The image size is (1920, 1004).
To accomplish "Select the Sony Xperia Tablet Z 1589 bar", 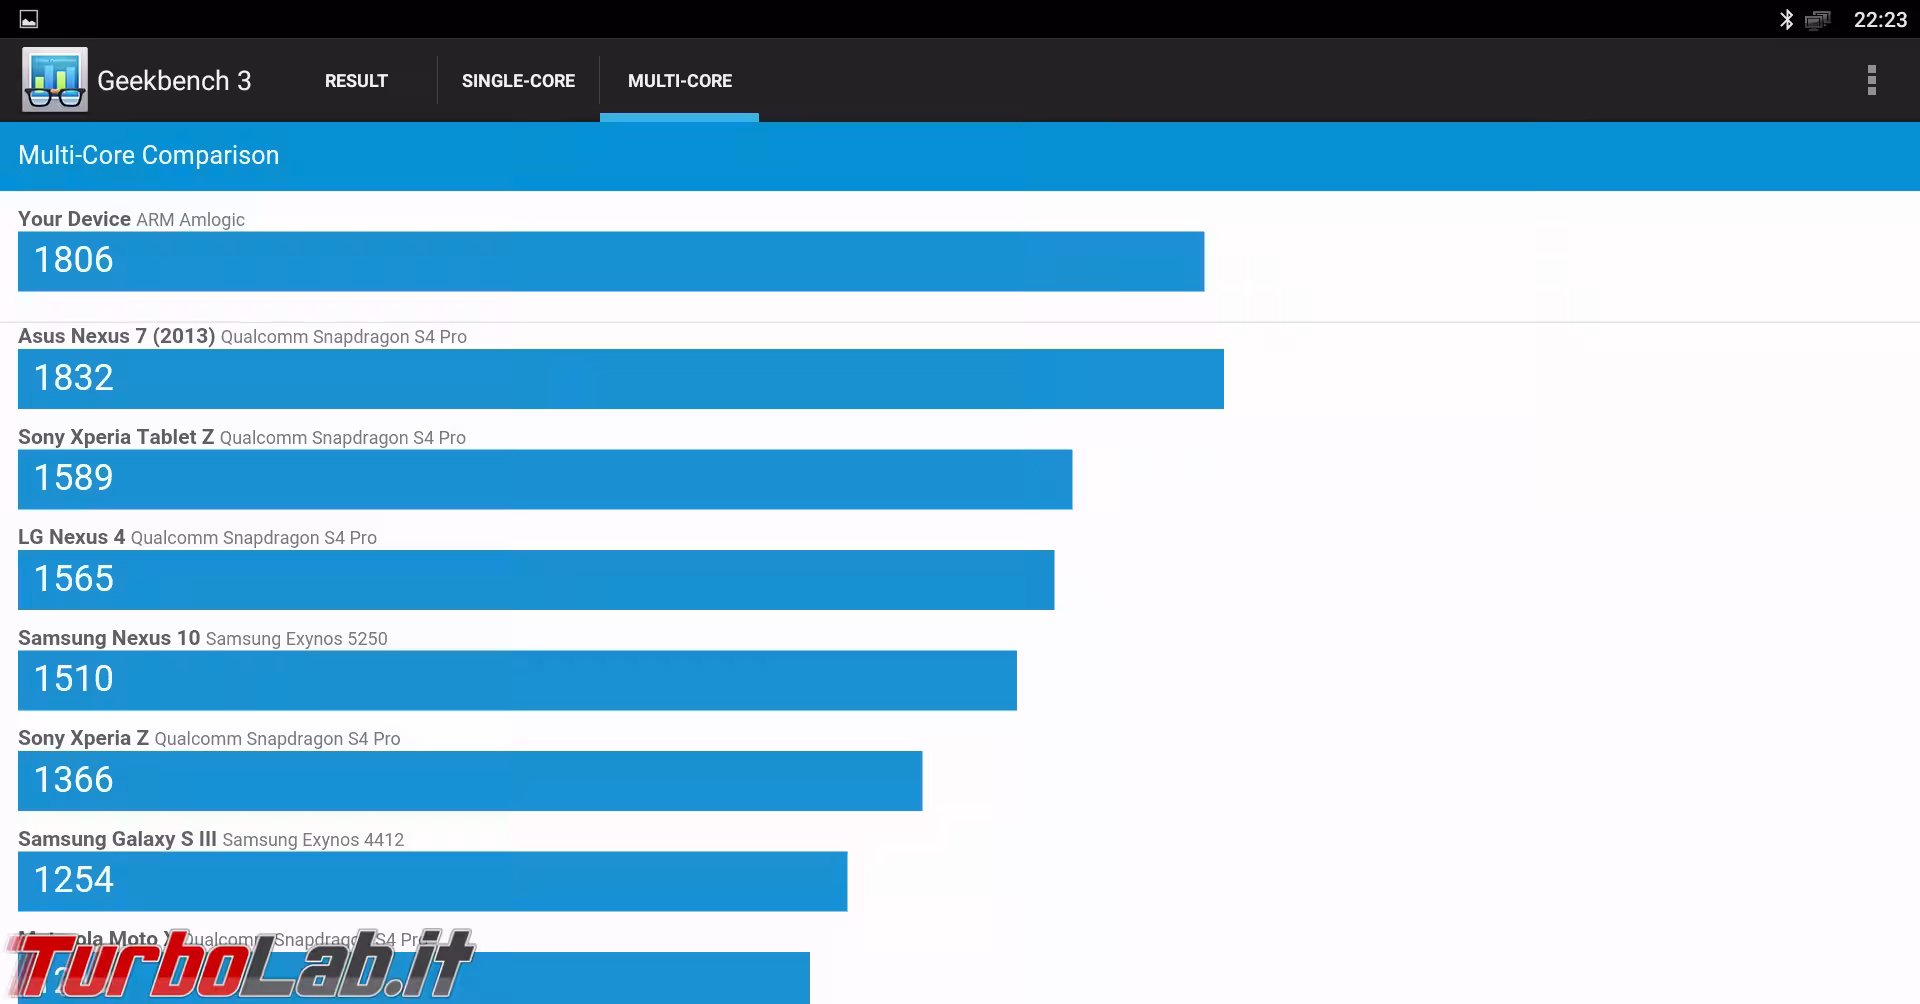I will pos(545,479).
